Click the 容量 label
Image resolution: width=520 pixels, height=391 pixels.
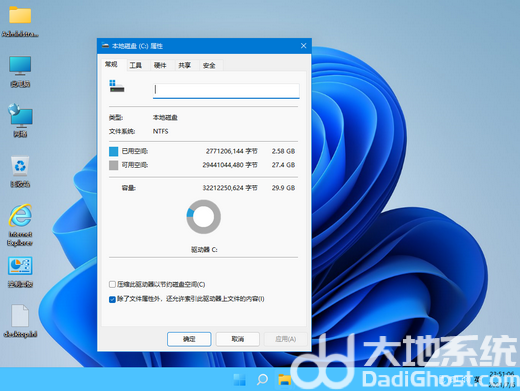pyautogui.click(x=128, y=188)
